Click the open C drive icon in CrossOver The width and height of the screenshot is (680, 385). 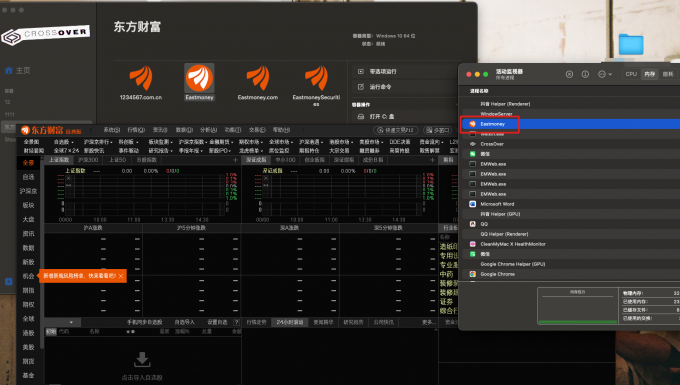point(360,116)
